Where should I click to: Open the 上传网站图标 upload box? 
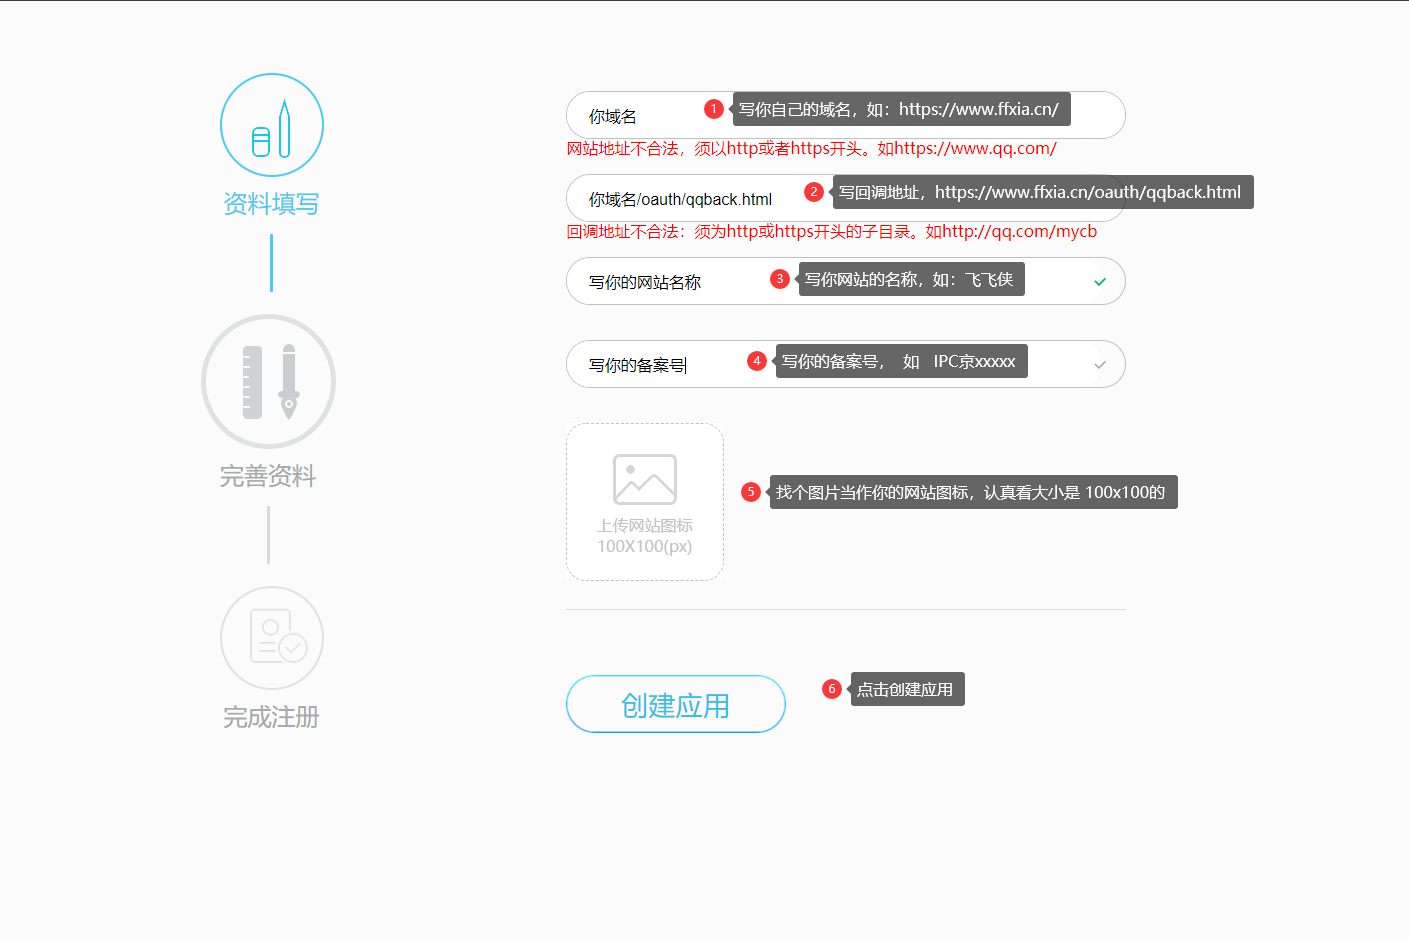tap(645, 502)
